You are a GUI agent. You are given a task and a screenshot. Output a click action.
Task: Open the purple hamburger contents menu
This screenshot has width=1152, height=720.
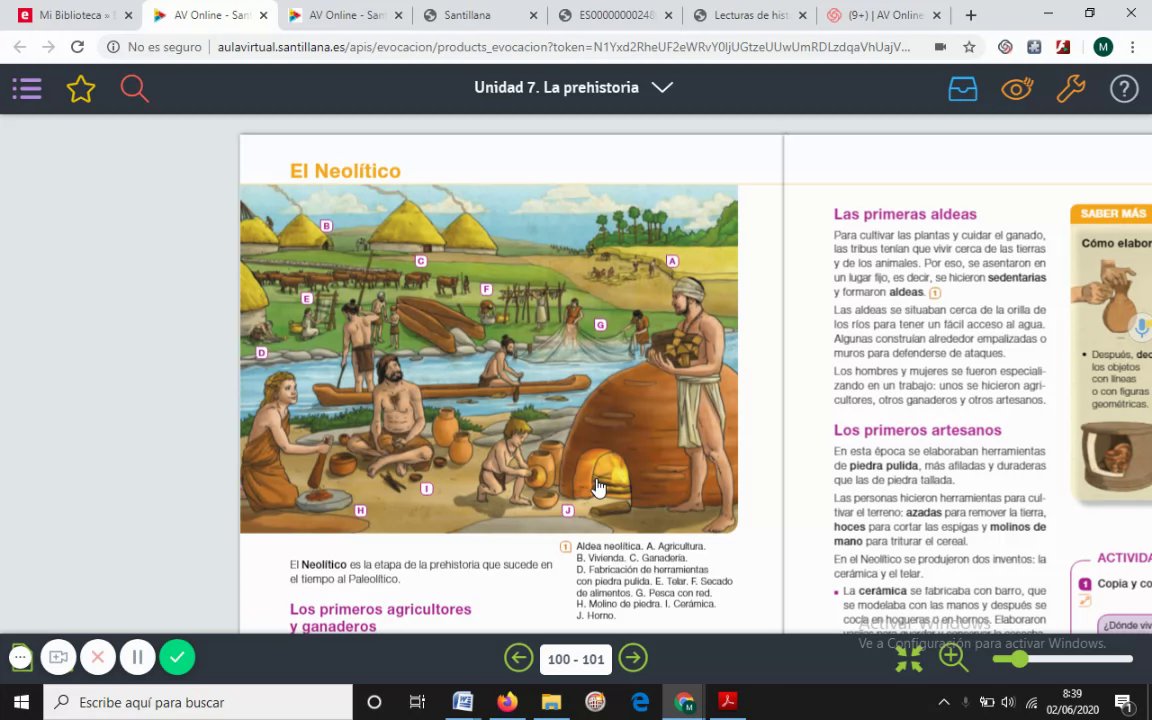coord(27,89)
